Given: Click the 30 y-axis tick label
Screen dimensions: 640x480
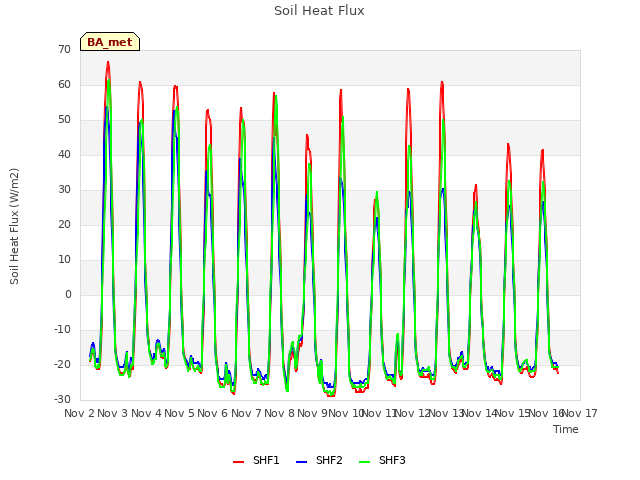Looking at the screenshot, I should coord(64,189).
